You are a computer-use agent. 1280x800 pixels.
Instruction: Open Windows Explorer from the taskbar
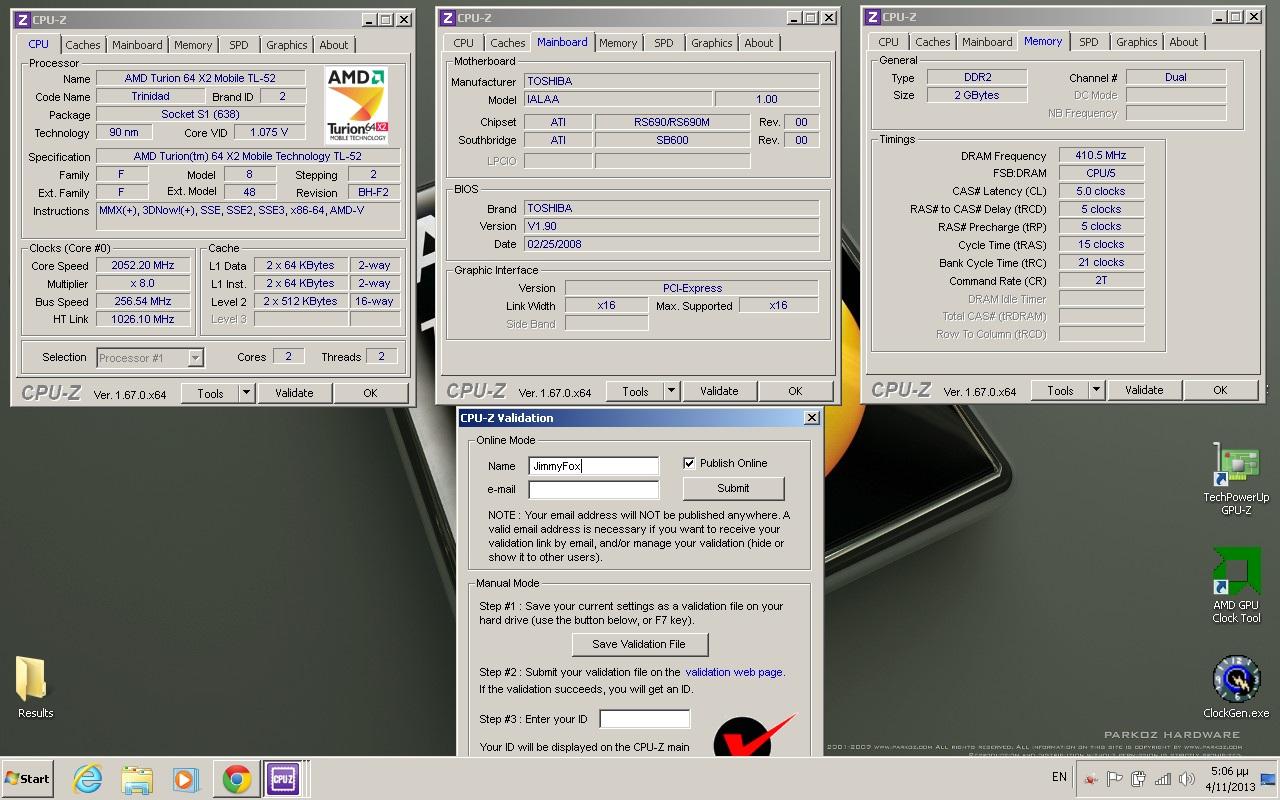137,778
